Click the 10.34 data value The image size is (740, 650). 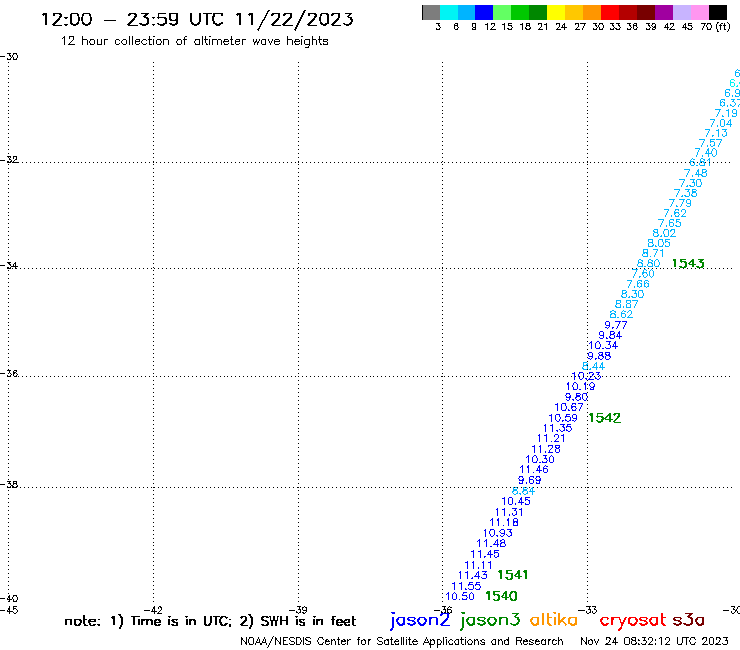click(603, 345)
